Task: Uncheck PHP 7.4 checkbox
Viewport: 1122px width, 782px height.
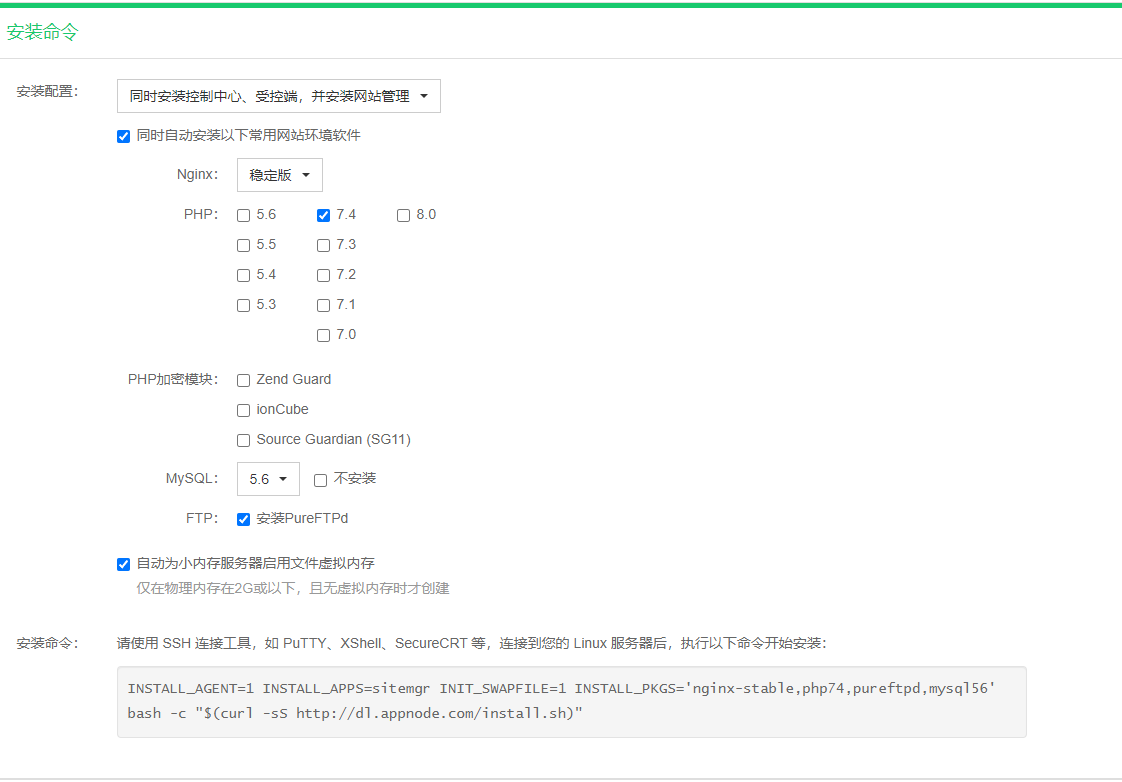Action: pos(323,215)
